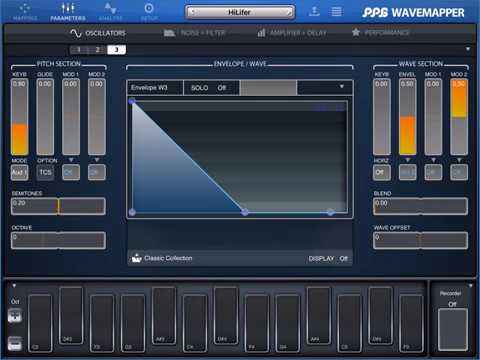The height and width of the screenshot is (360, 480).
Task: Toggle the SOLO Off switch
Action: (x=211, y=88)
